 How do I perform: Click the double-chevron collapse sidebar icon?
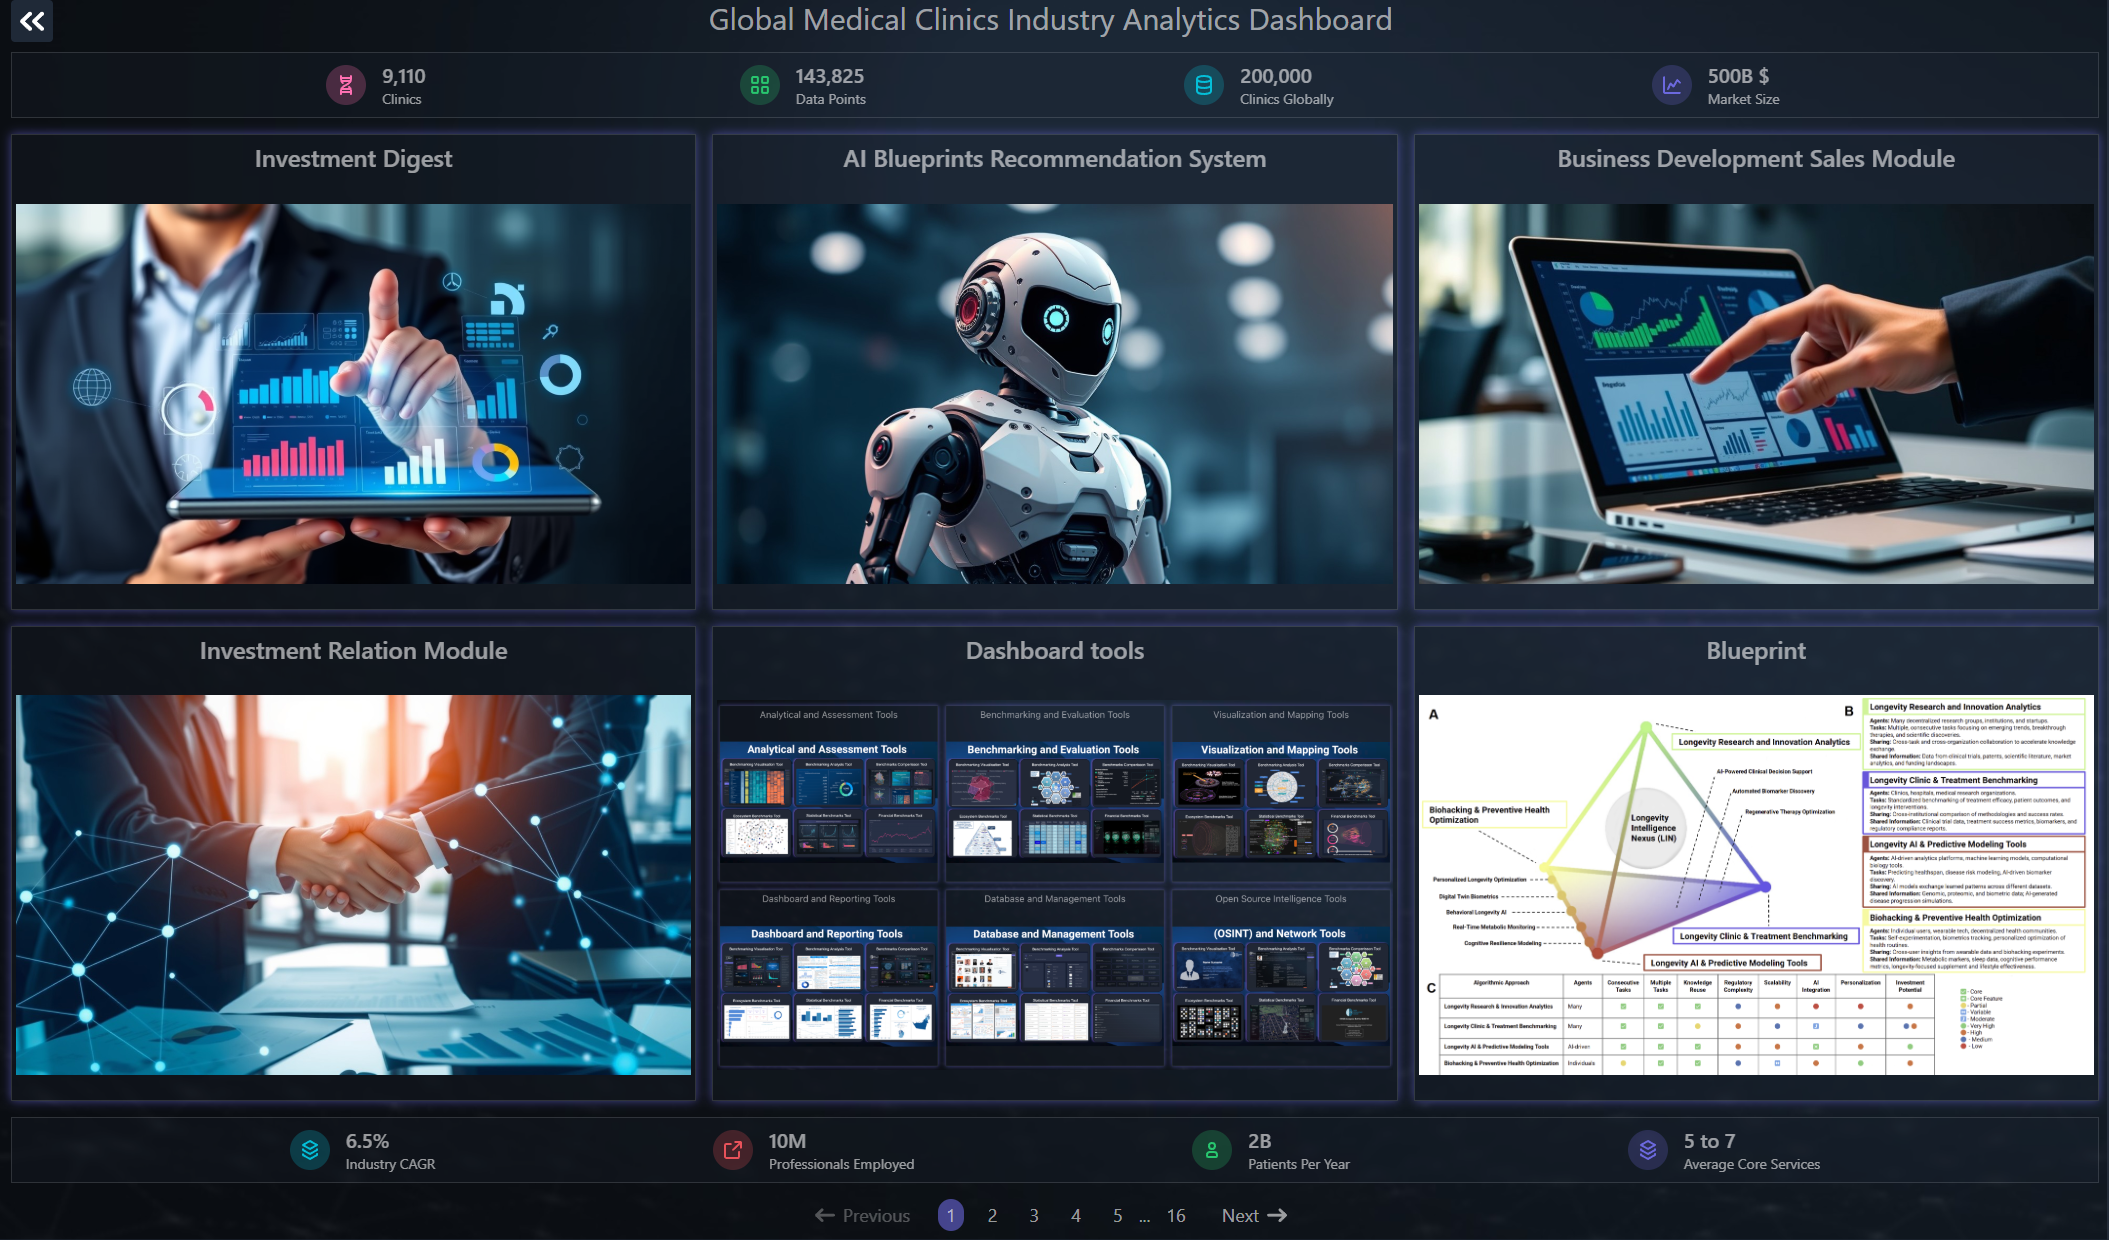32,21
